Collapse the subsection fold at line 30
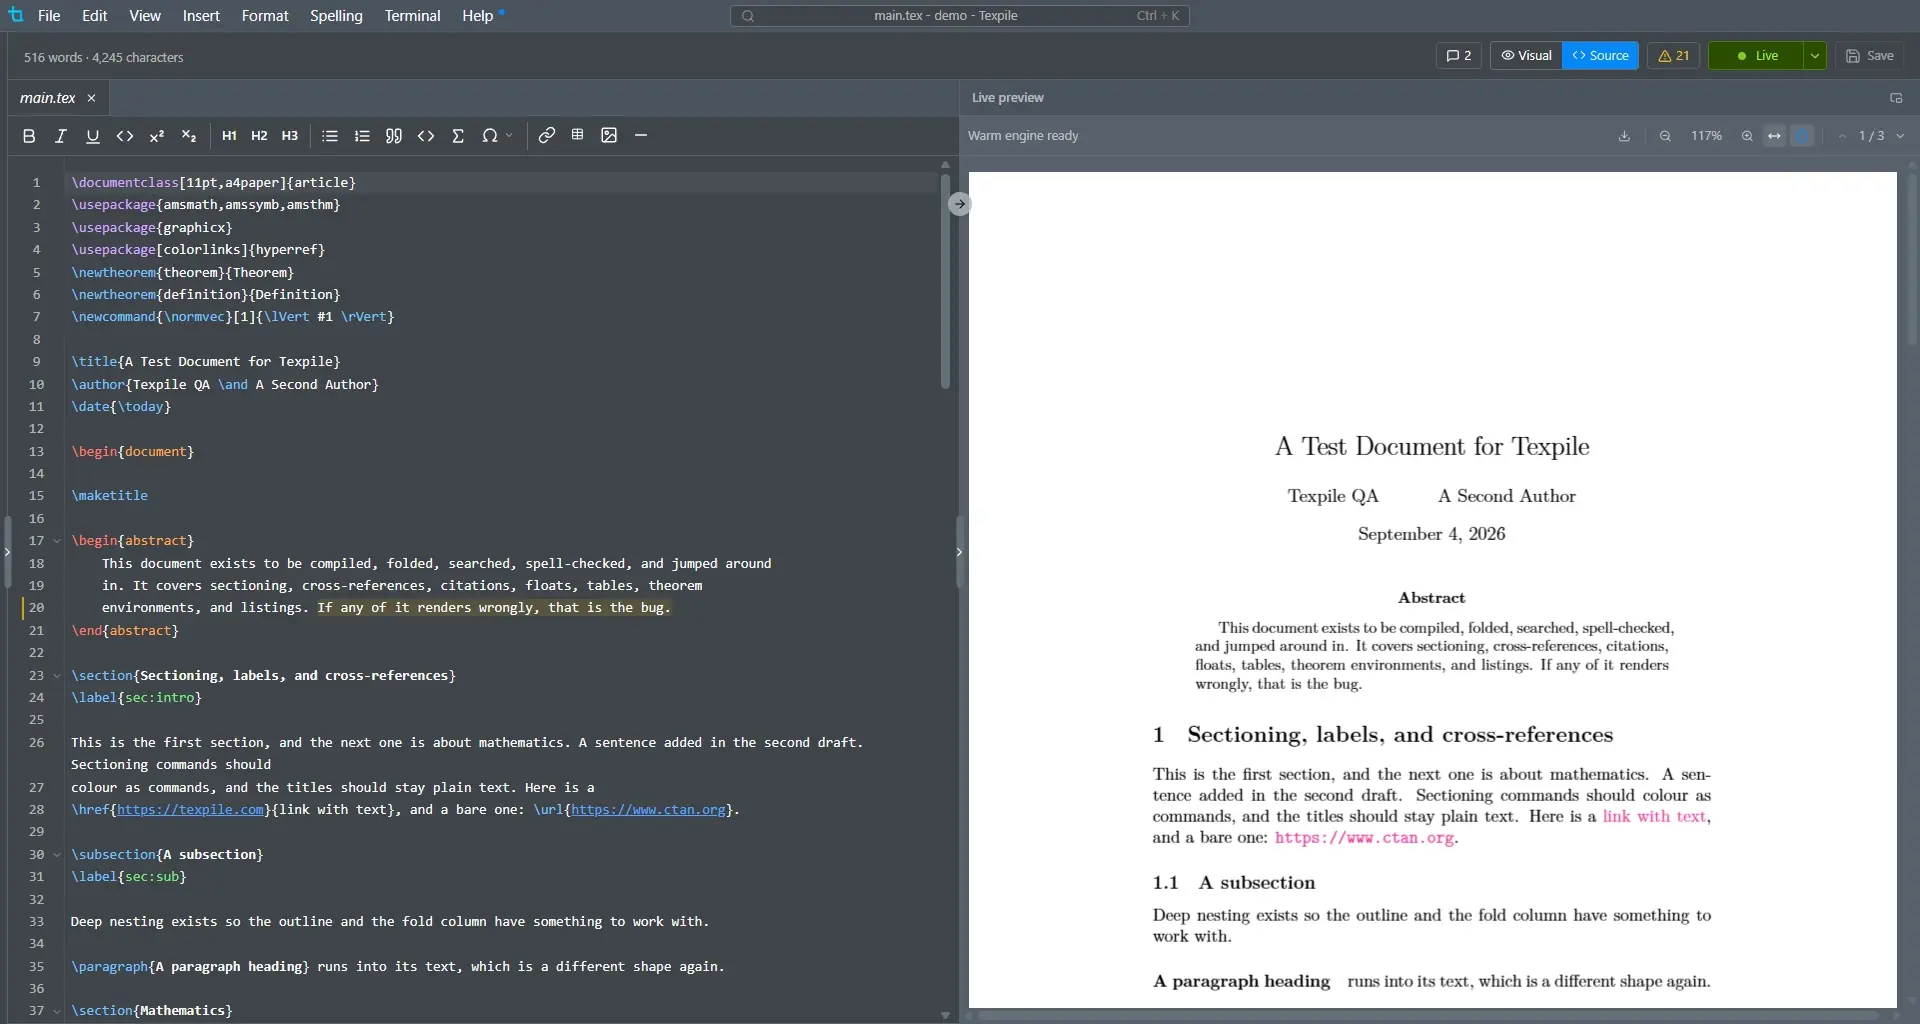Screen dimensions: 1920x1024 pyautogui.click(x=57, y=855)
